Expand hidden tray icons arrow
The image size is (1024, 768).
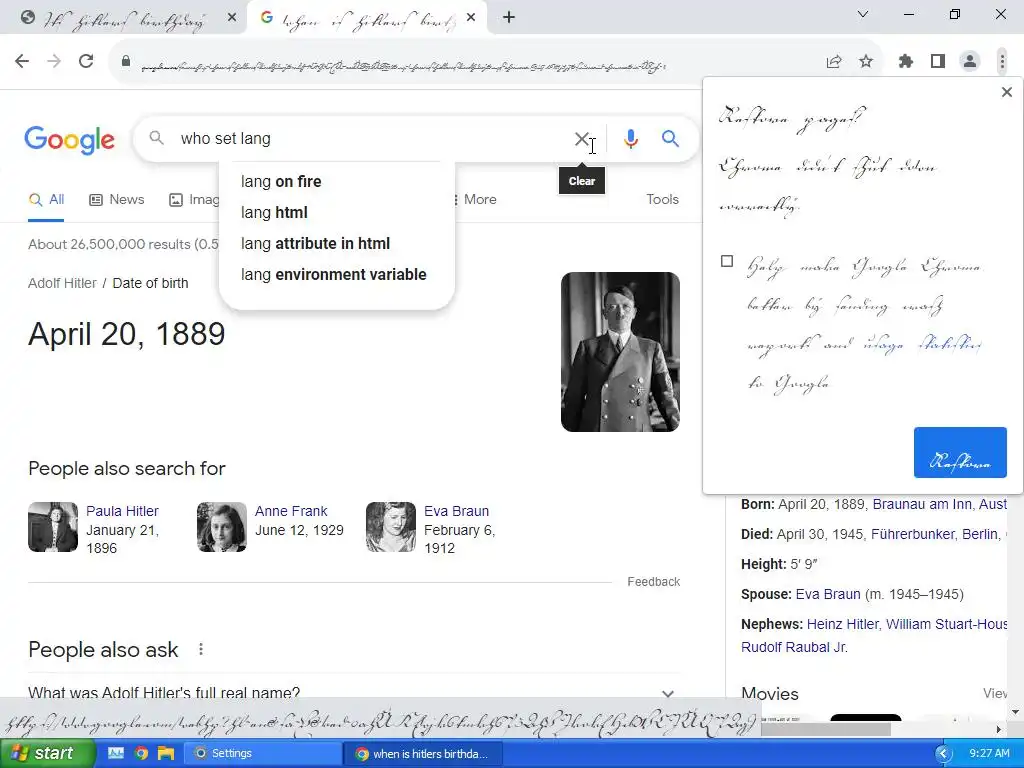[x=943, y=754]
